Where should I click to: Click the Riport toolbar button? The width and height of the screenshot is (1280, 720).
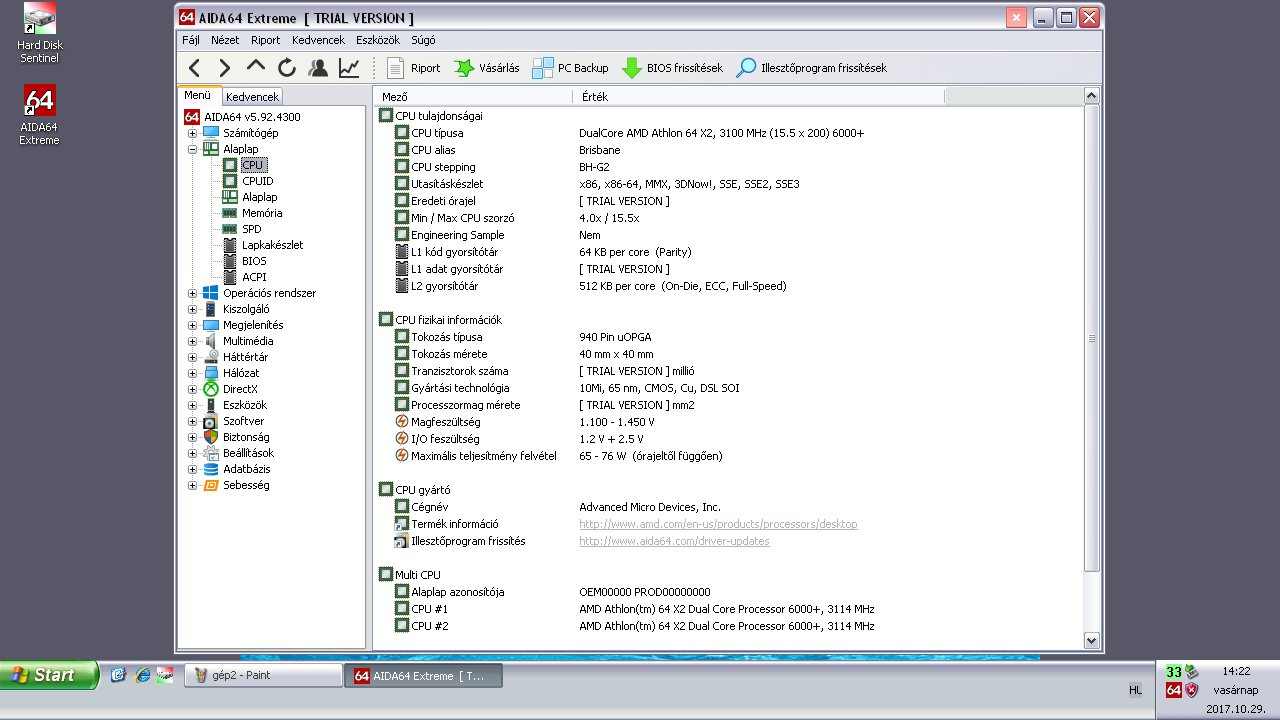point(413,68)
